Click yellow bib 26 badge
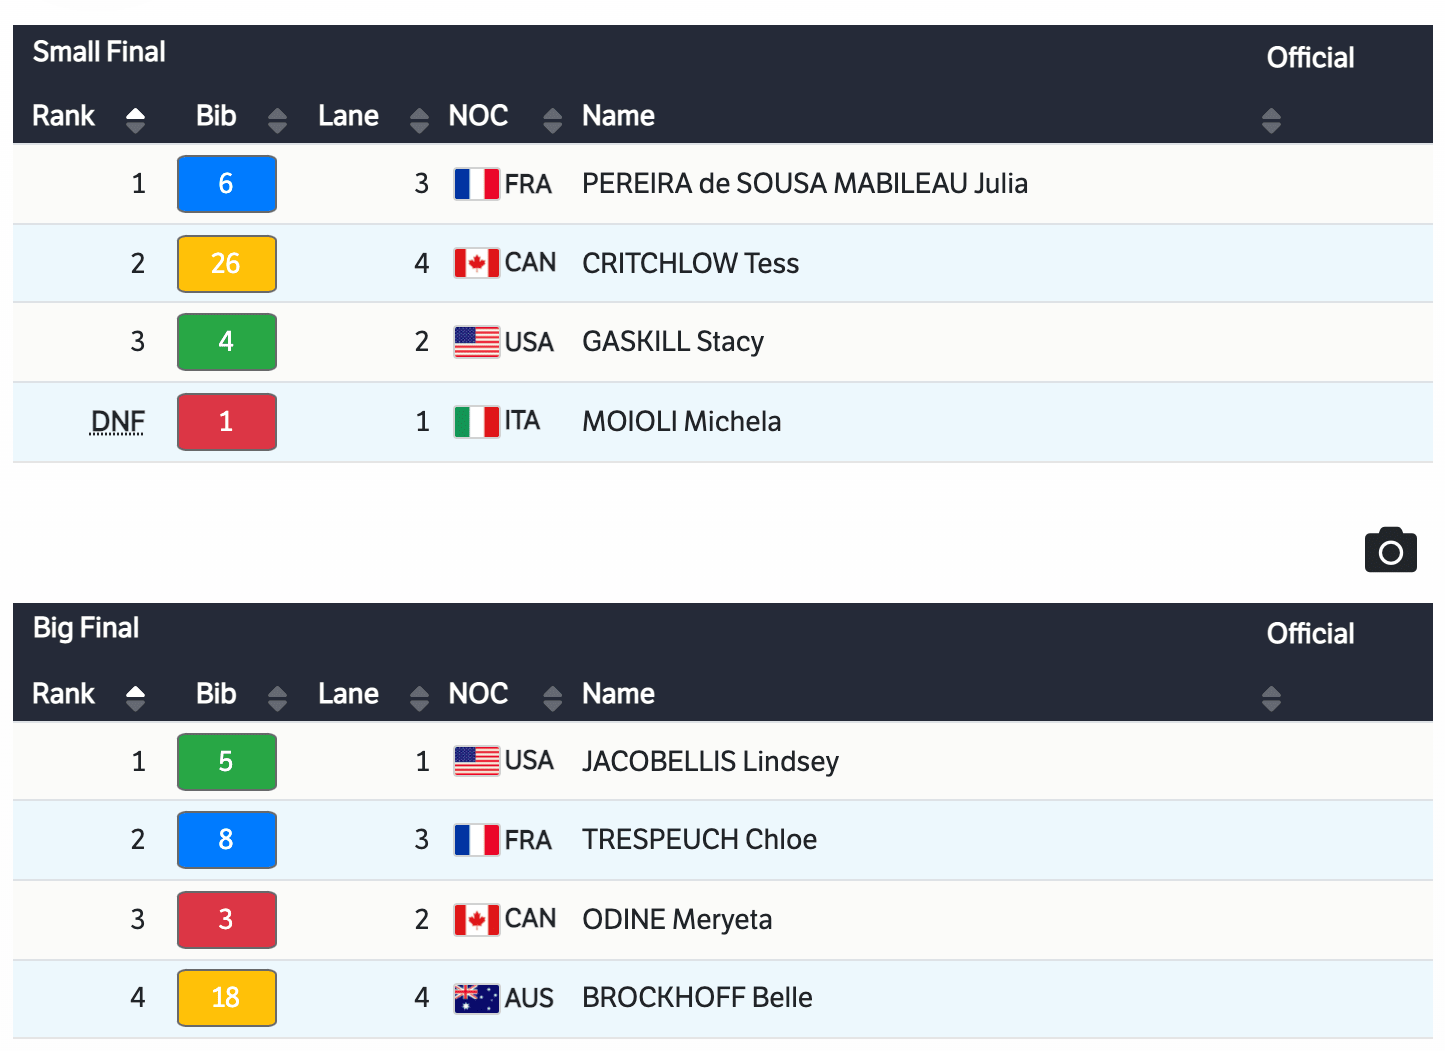Image resolution: width=1445 pixels, height=1051 pixels. (x=227, y=264)
